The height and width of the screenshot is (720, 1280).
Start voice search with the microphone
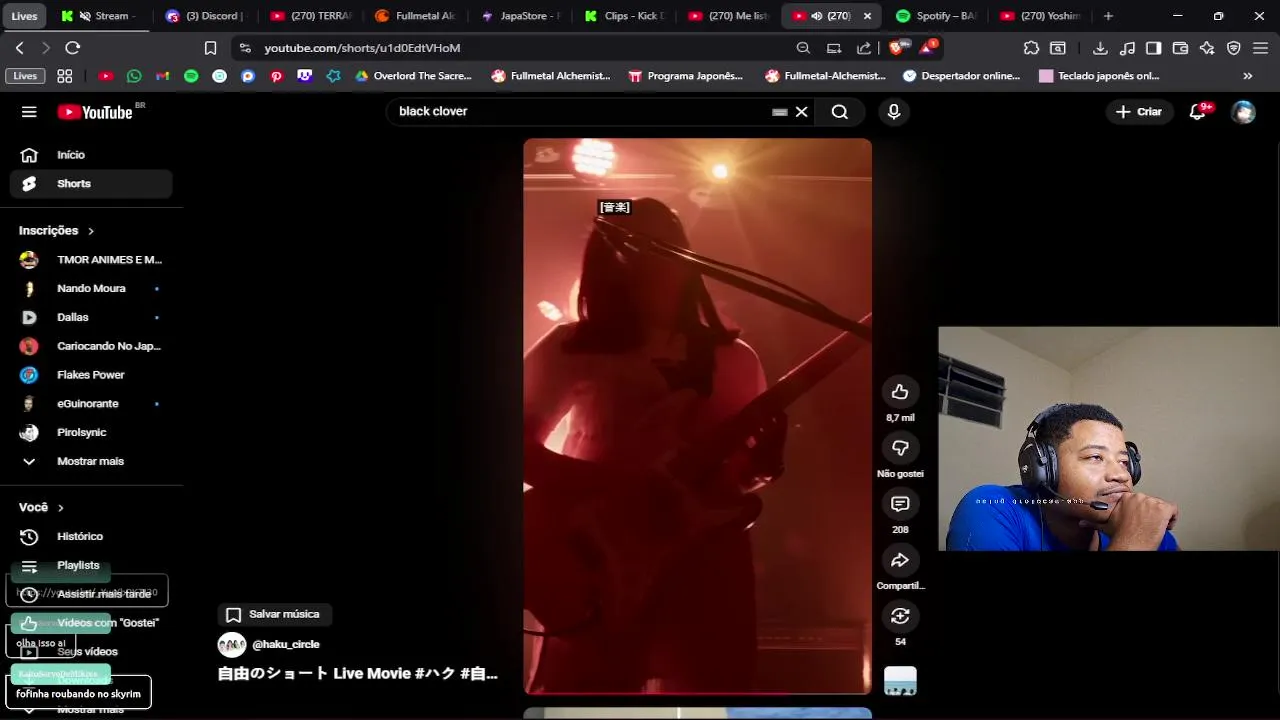[894, 112]
